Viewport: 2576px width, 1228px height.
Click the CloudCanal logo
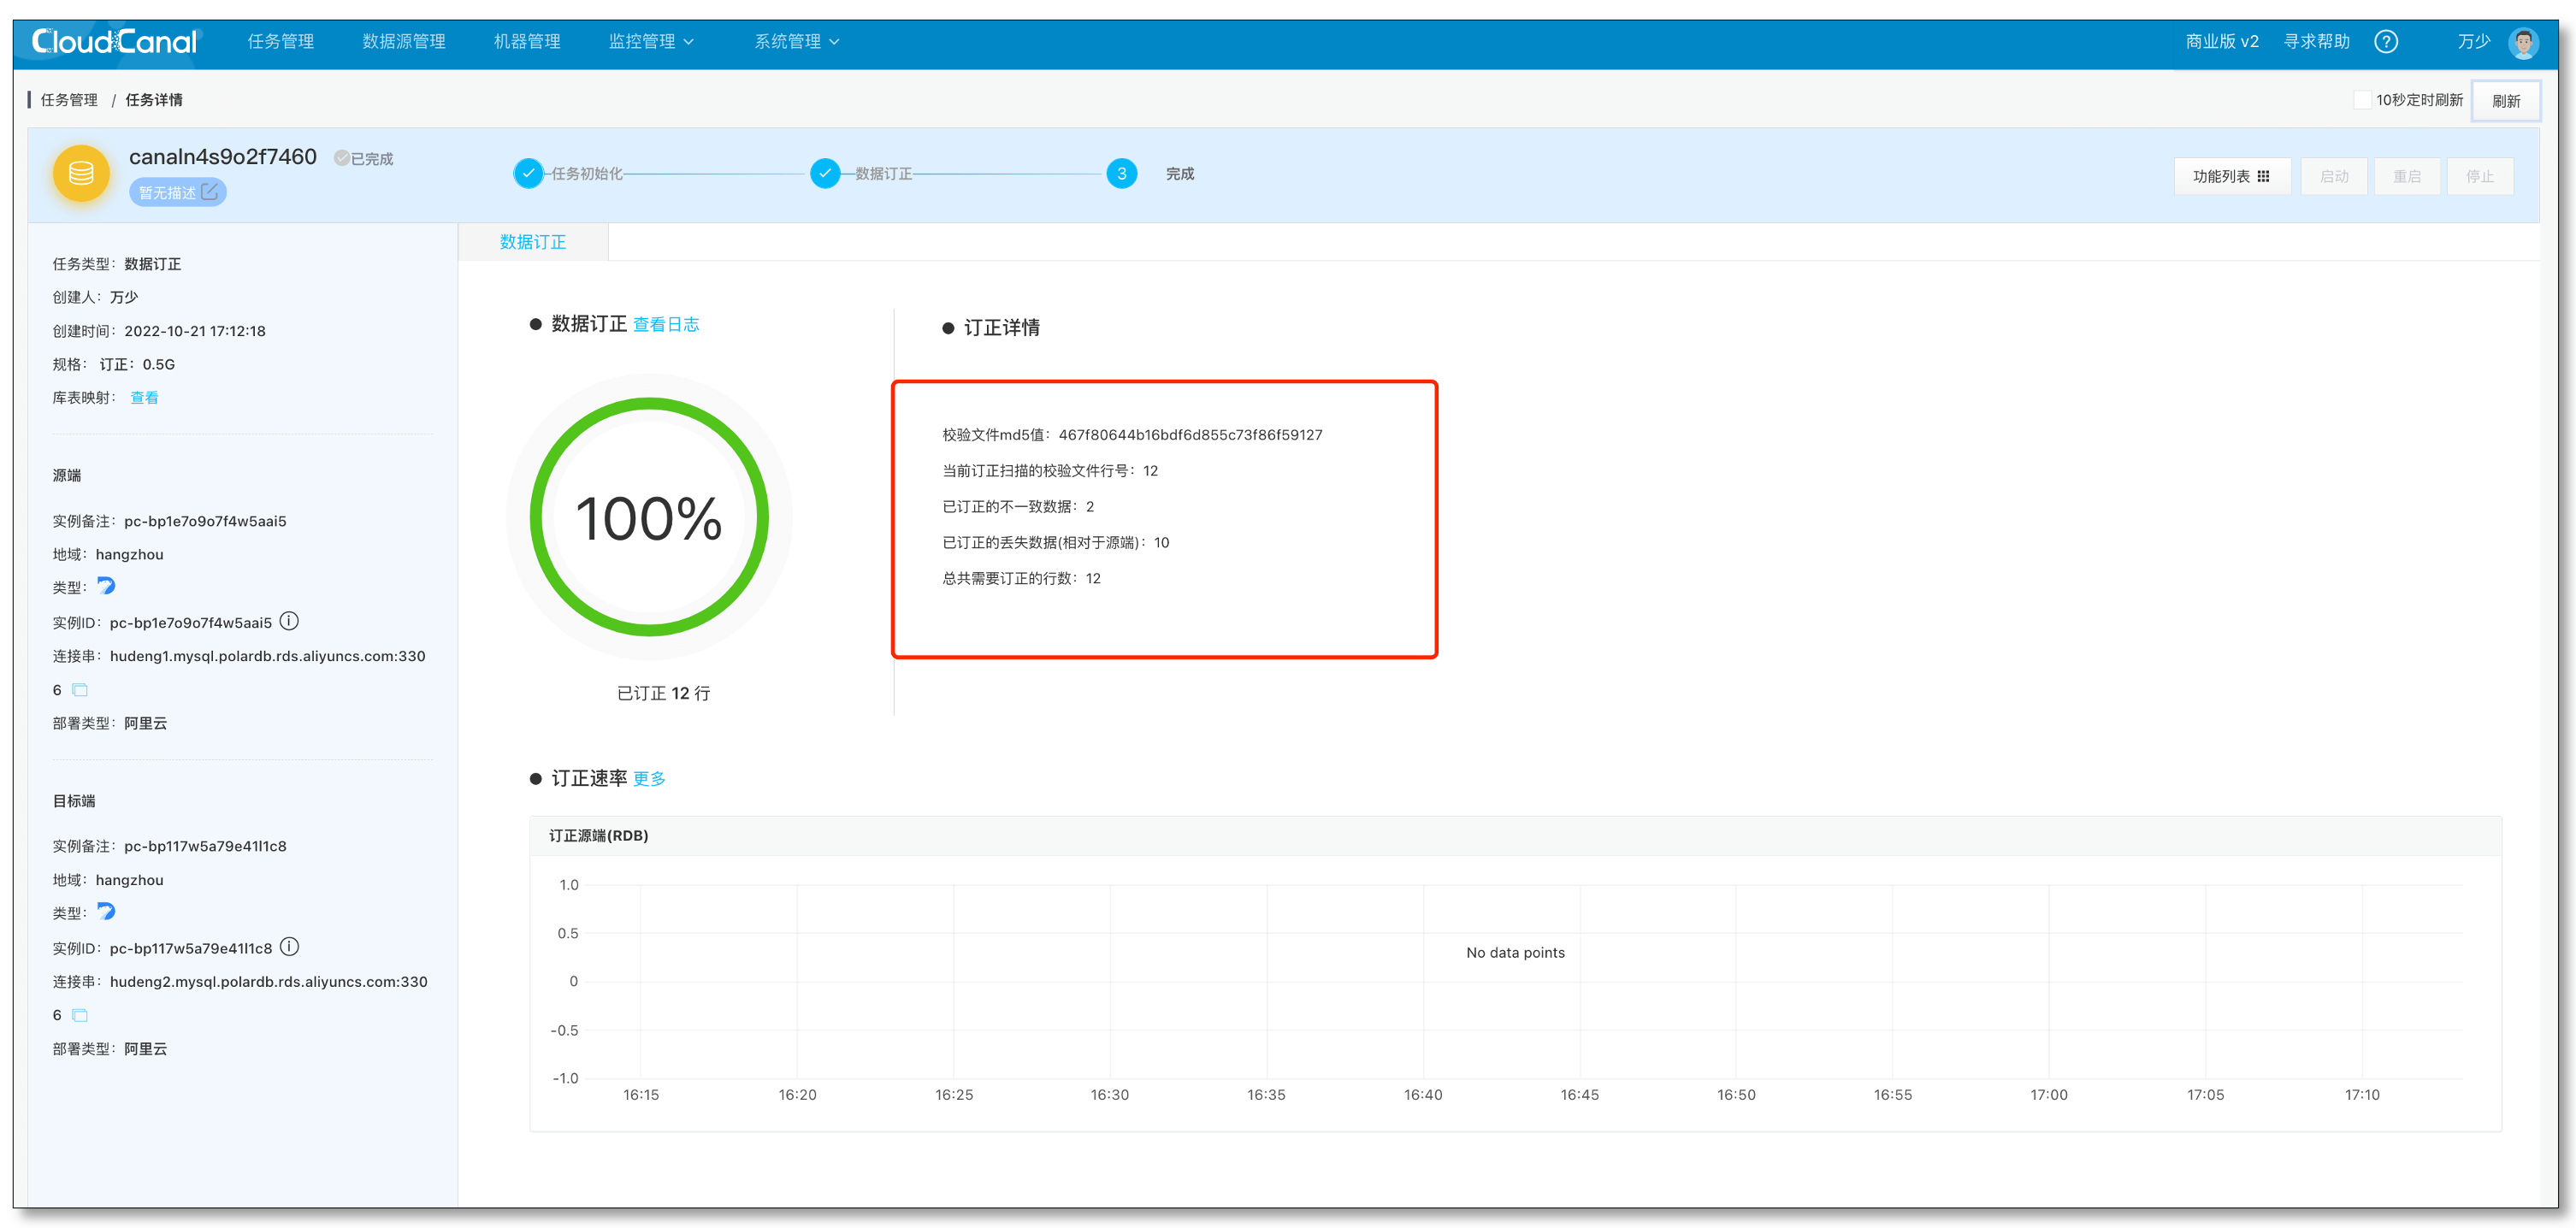coord(116,41)
